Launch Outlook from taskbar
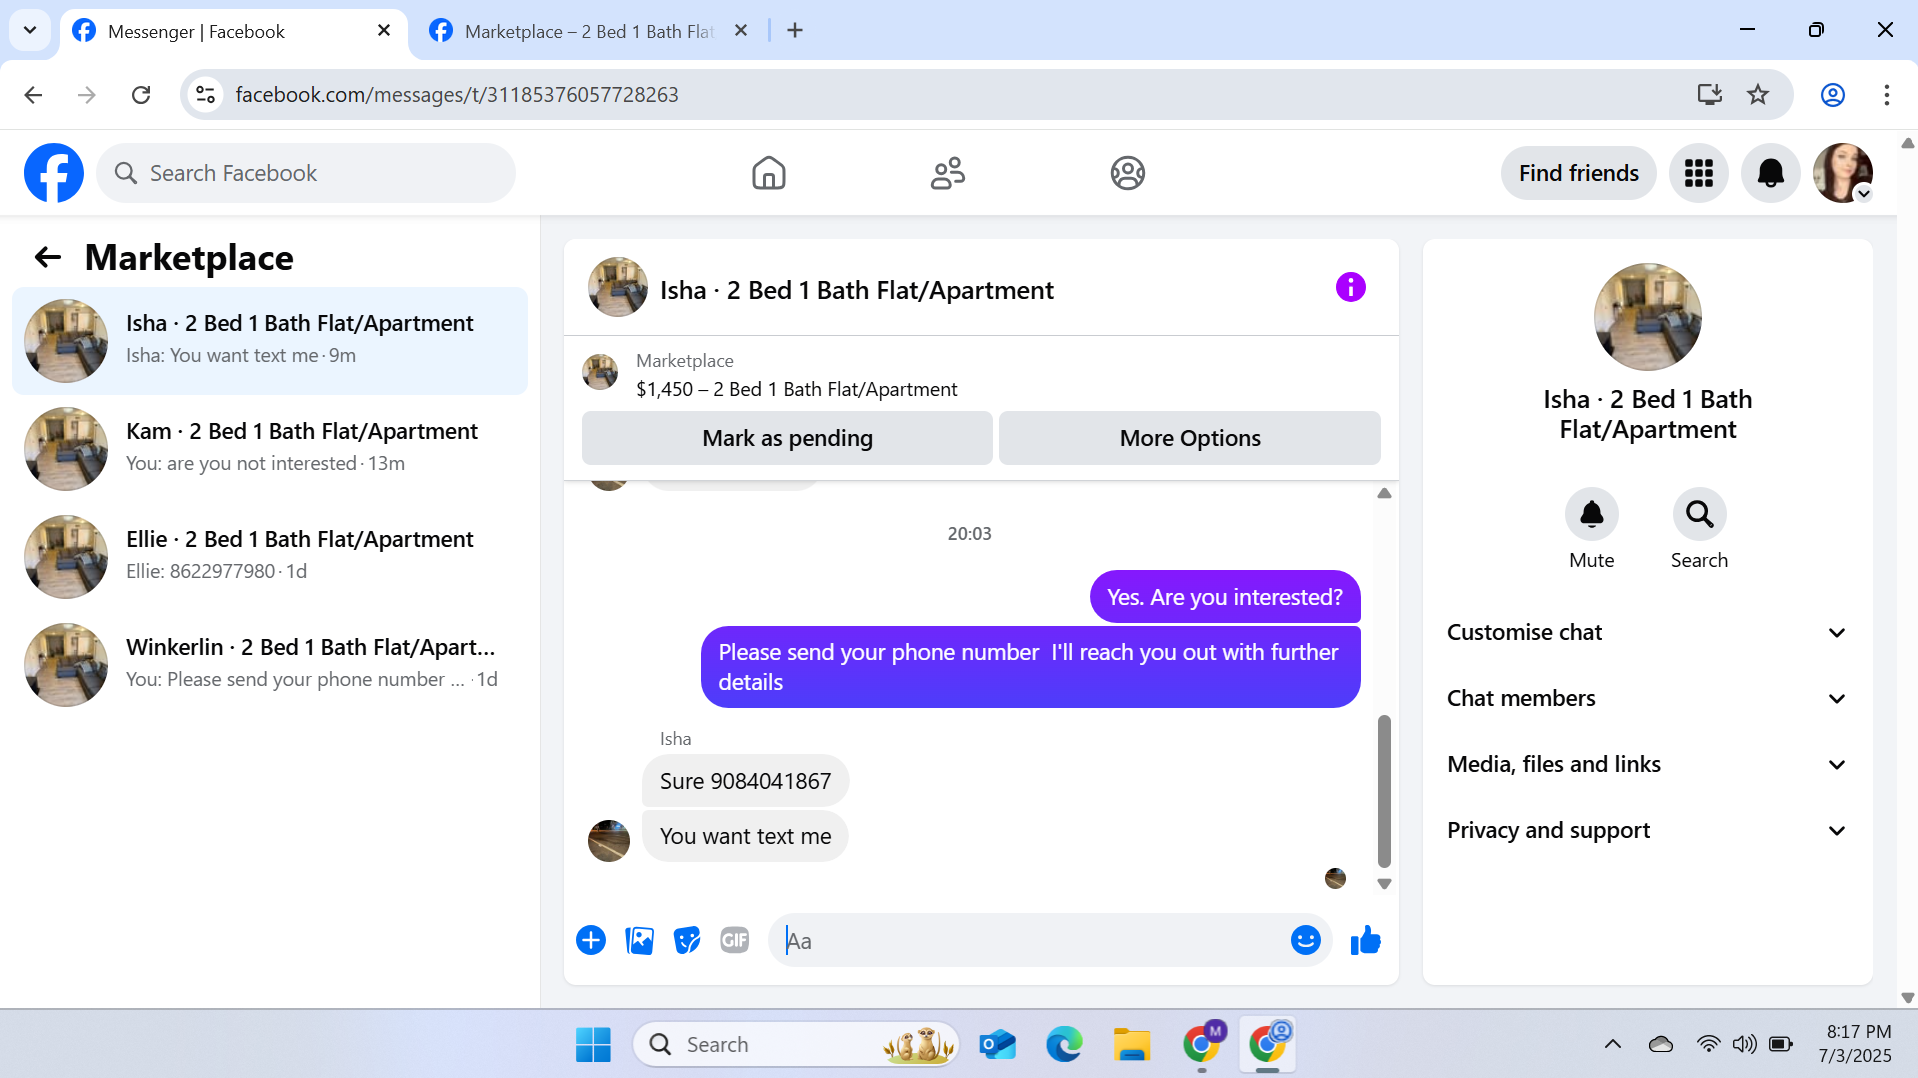The image size is (1918, 1078). pos(997,1044)
